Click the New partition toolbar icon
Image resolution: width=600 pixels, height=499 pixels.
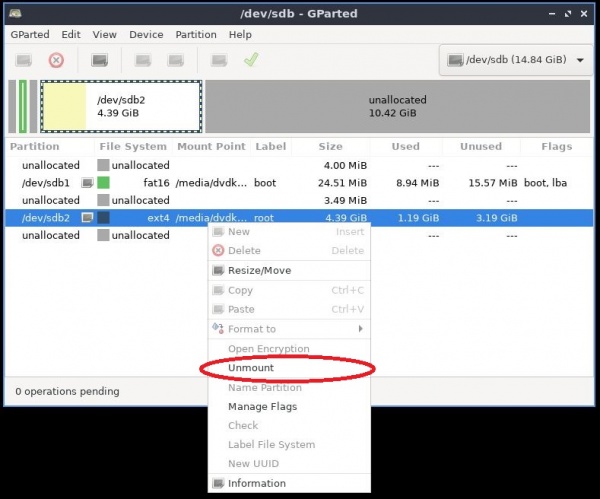click(24, 60)
